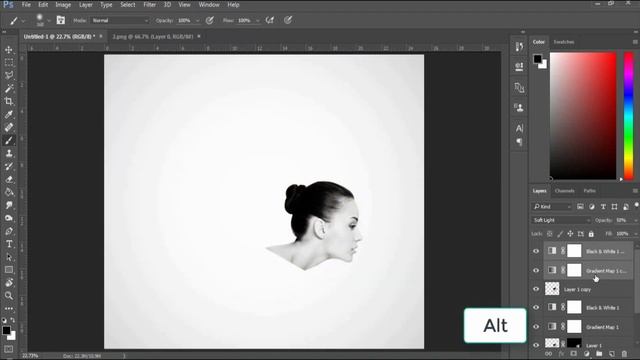Open the Soft Light blend mode dropdown

pos(561,220)
